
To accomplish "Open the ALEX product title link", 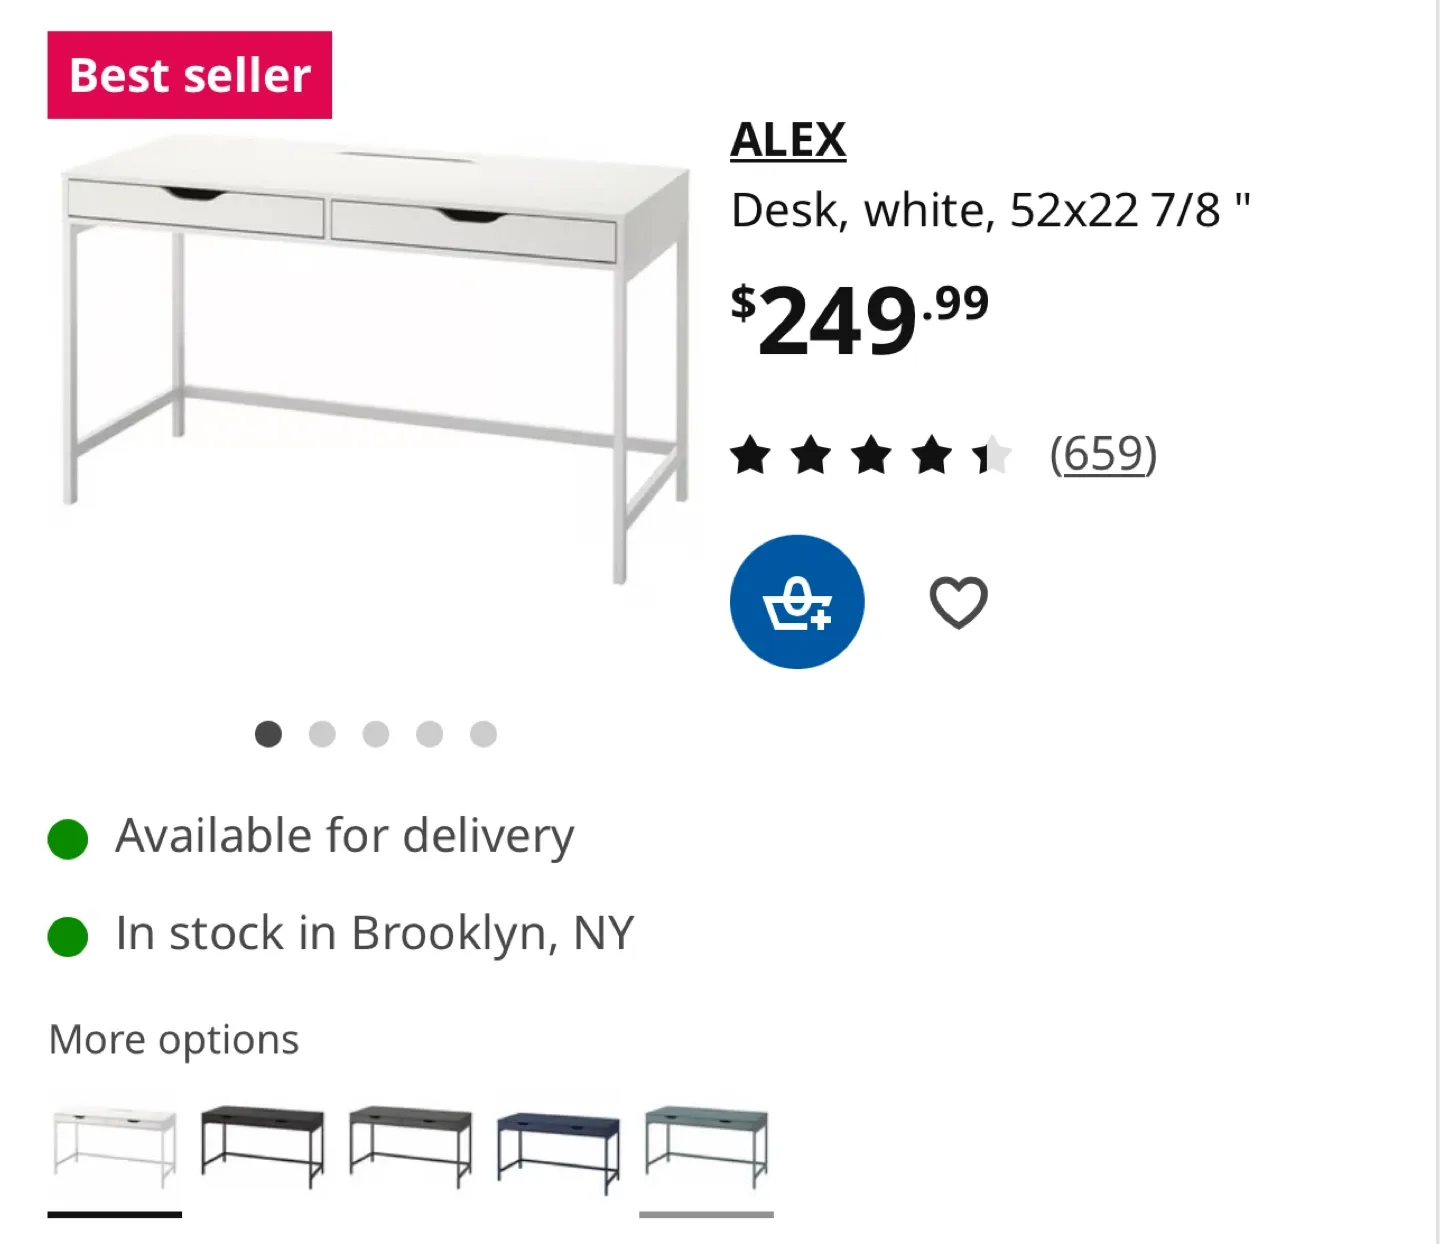I will [x=788, y=140].
